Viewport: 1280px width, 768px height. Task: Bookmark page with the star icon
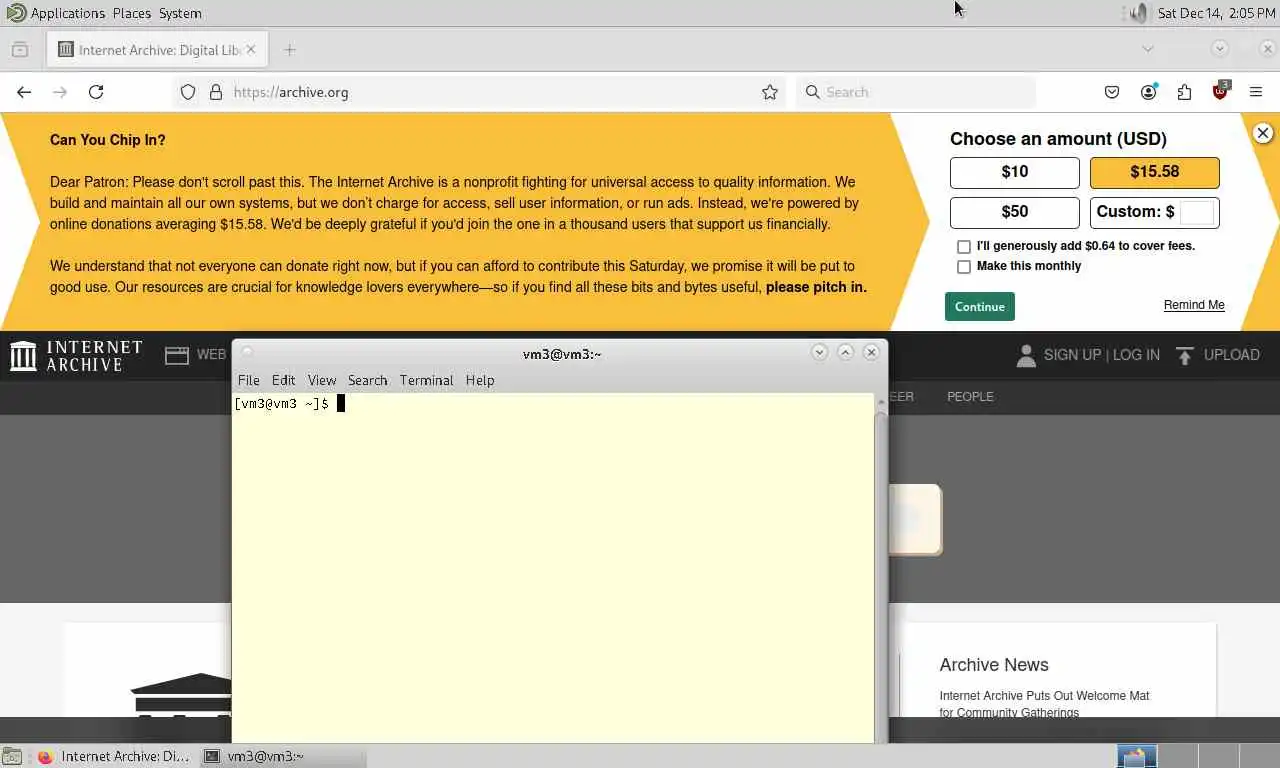[x=770, y=92]
